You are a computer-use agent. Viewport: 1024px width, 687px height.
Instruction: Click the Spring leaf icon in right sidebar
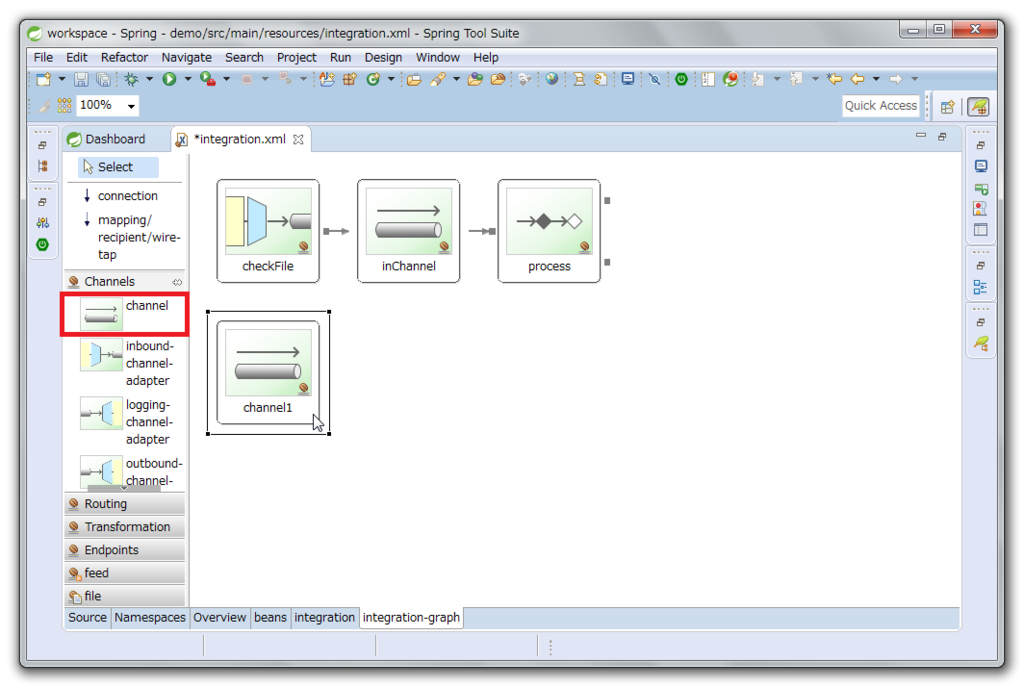(981, 343)
